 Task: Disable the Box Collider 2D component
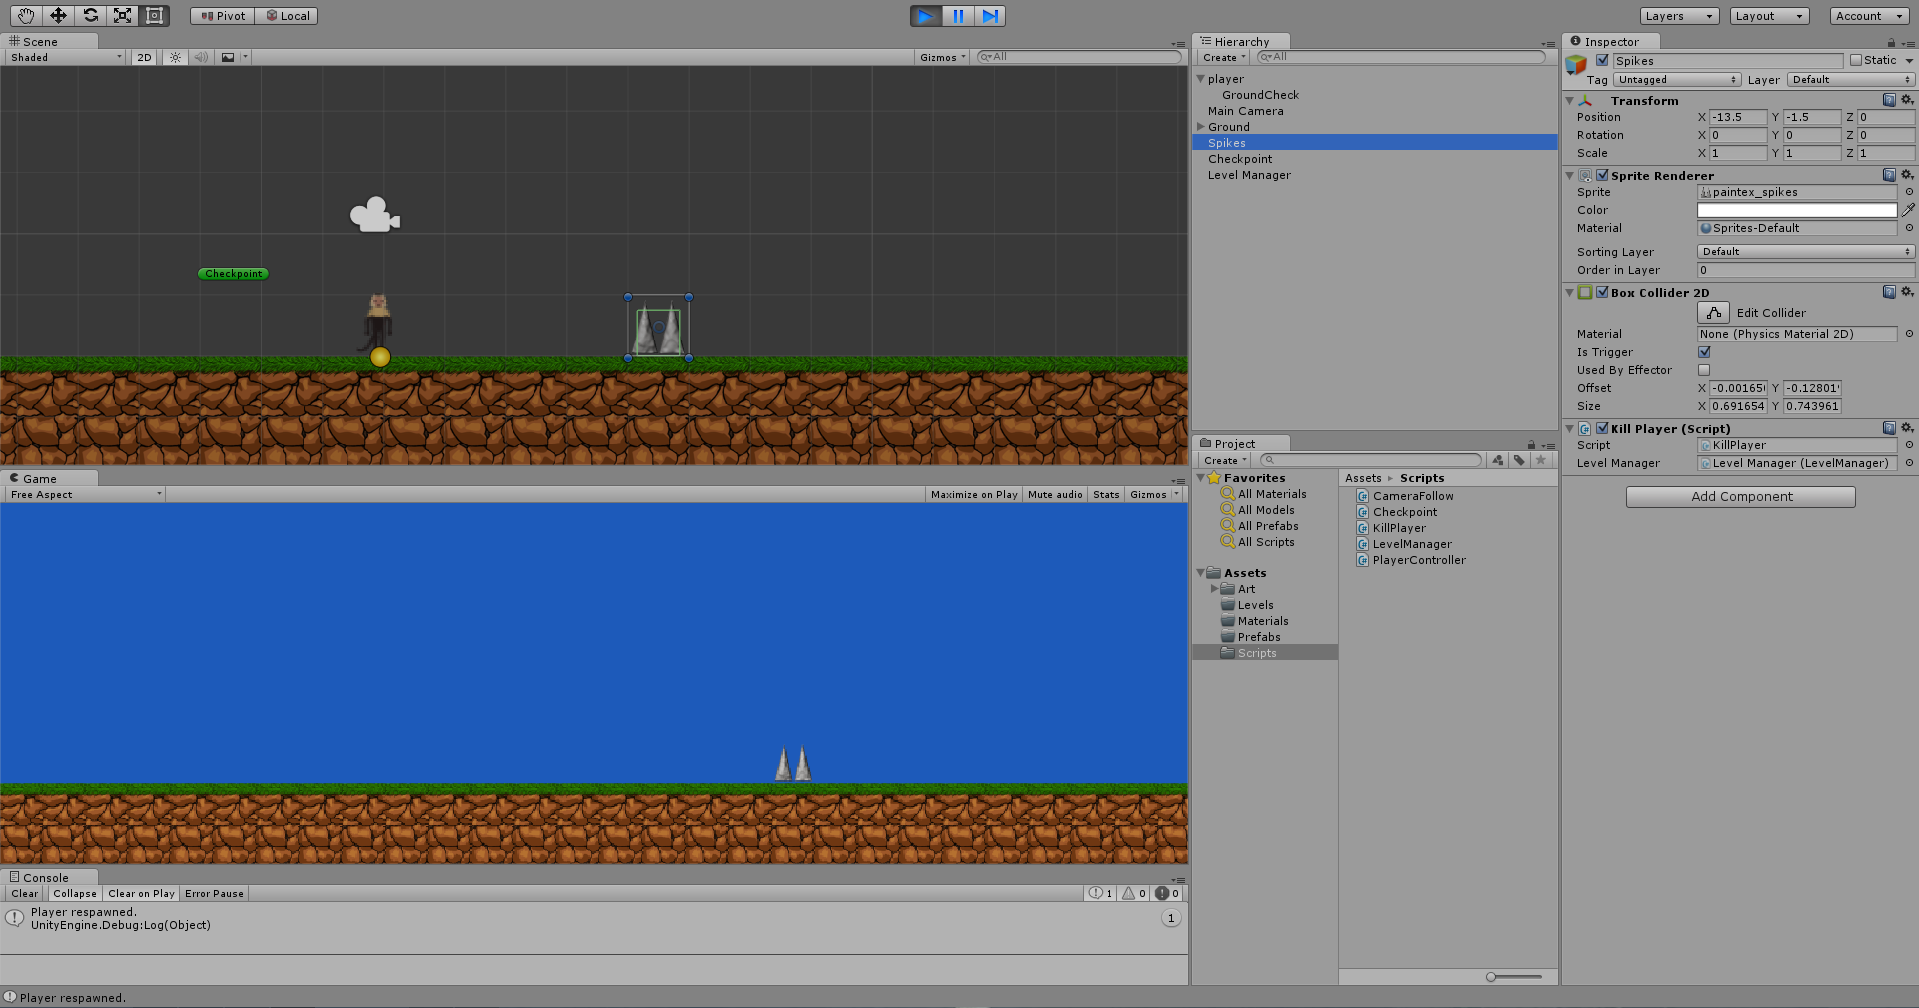click(x=1602, y=292)
